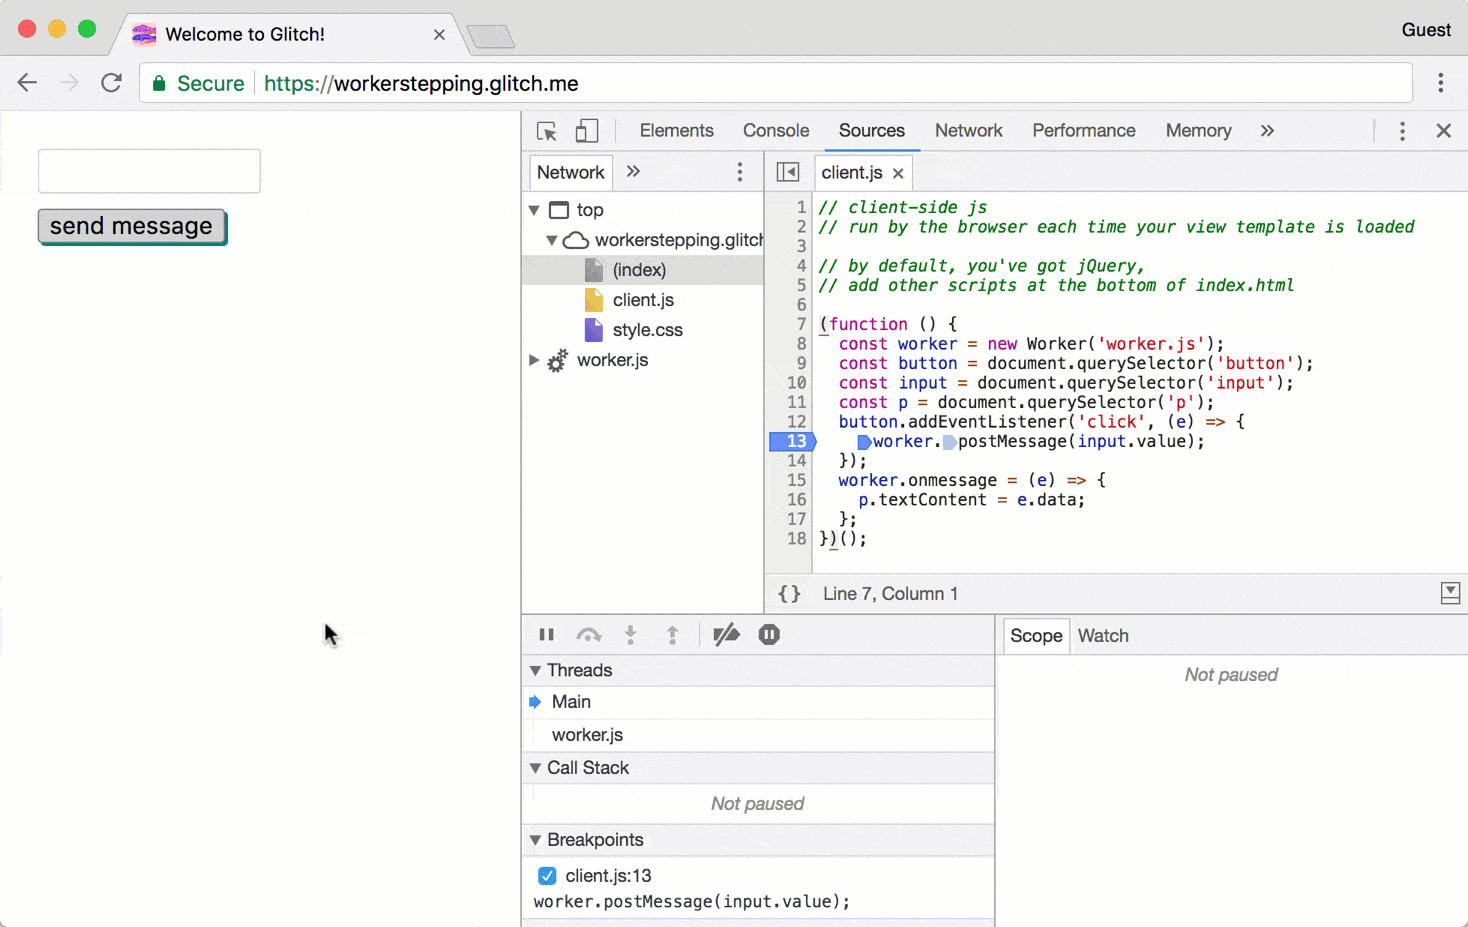
Task: Reload the current page
Action: [x=111, y=83]
